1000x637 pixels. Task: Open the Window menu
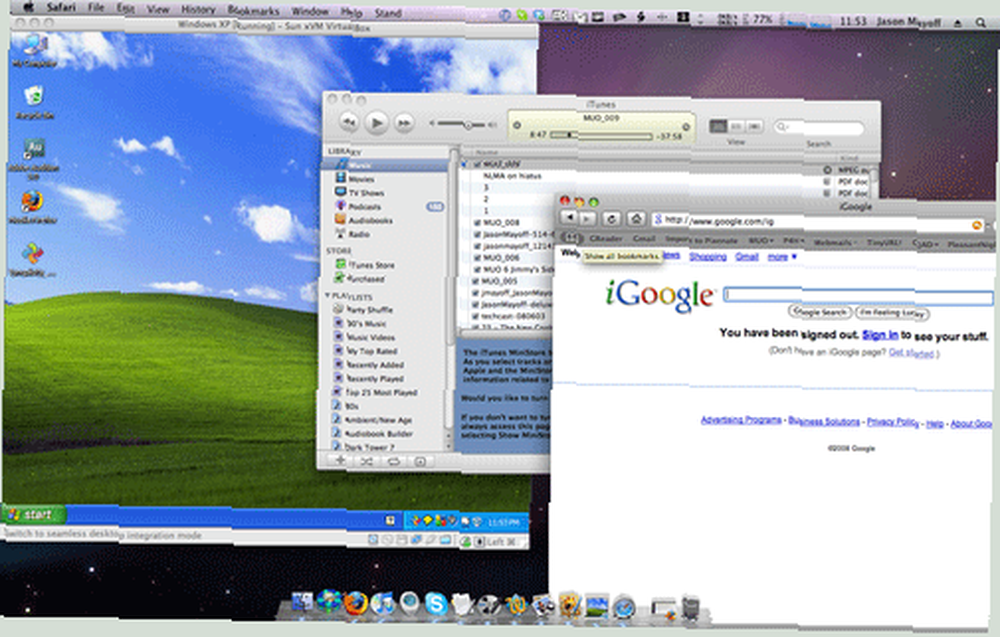[309, 11]
